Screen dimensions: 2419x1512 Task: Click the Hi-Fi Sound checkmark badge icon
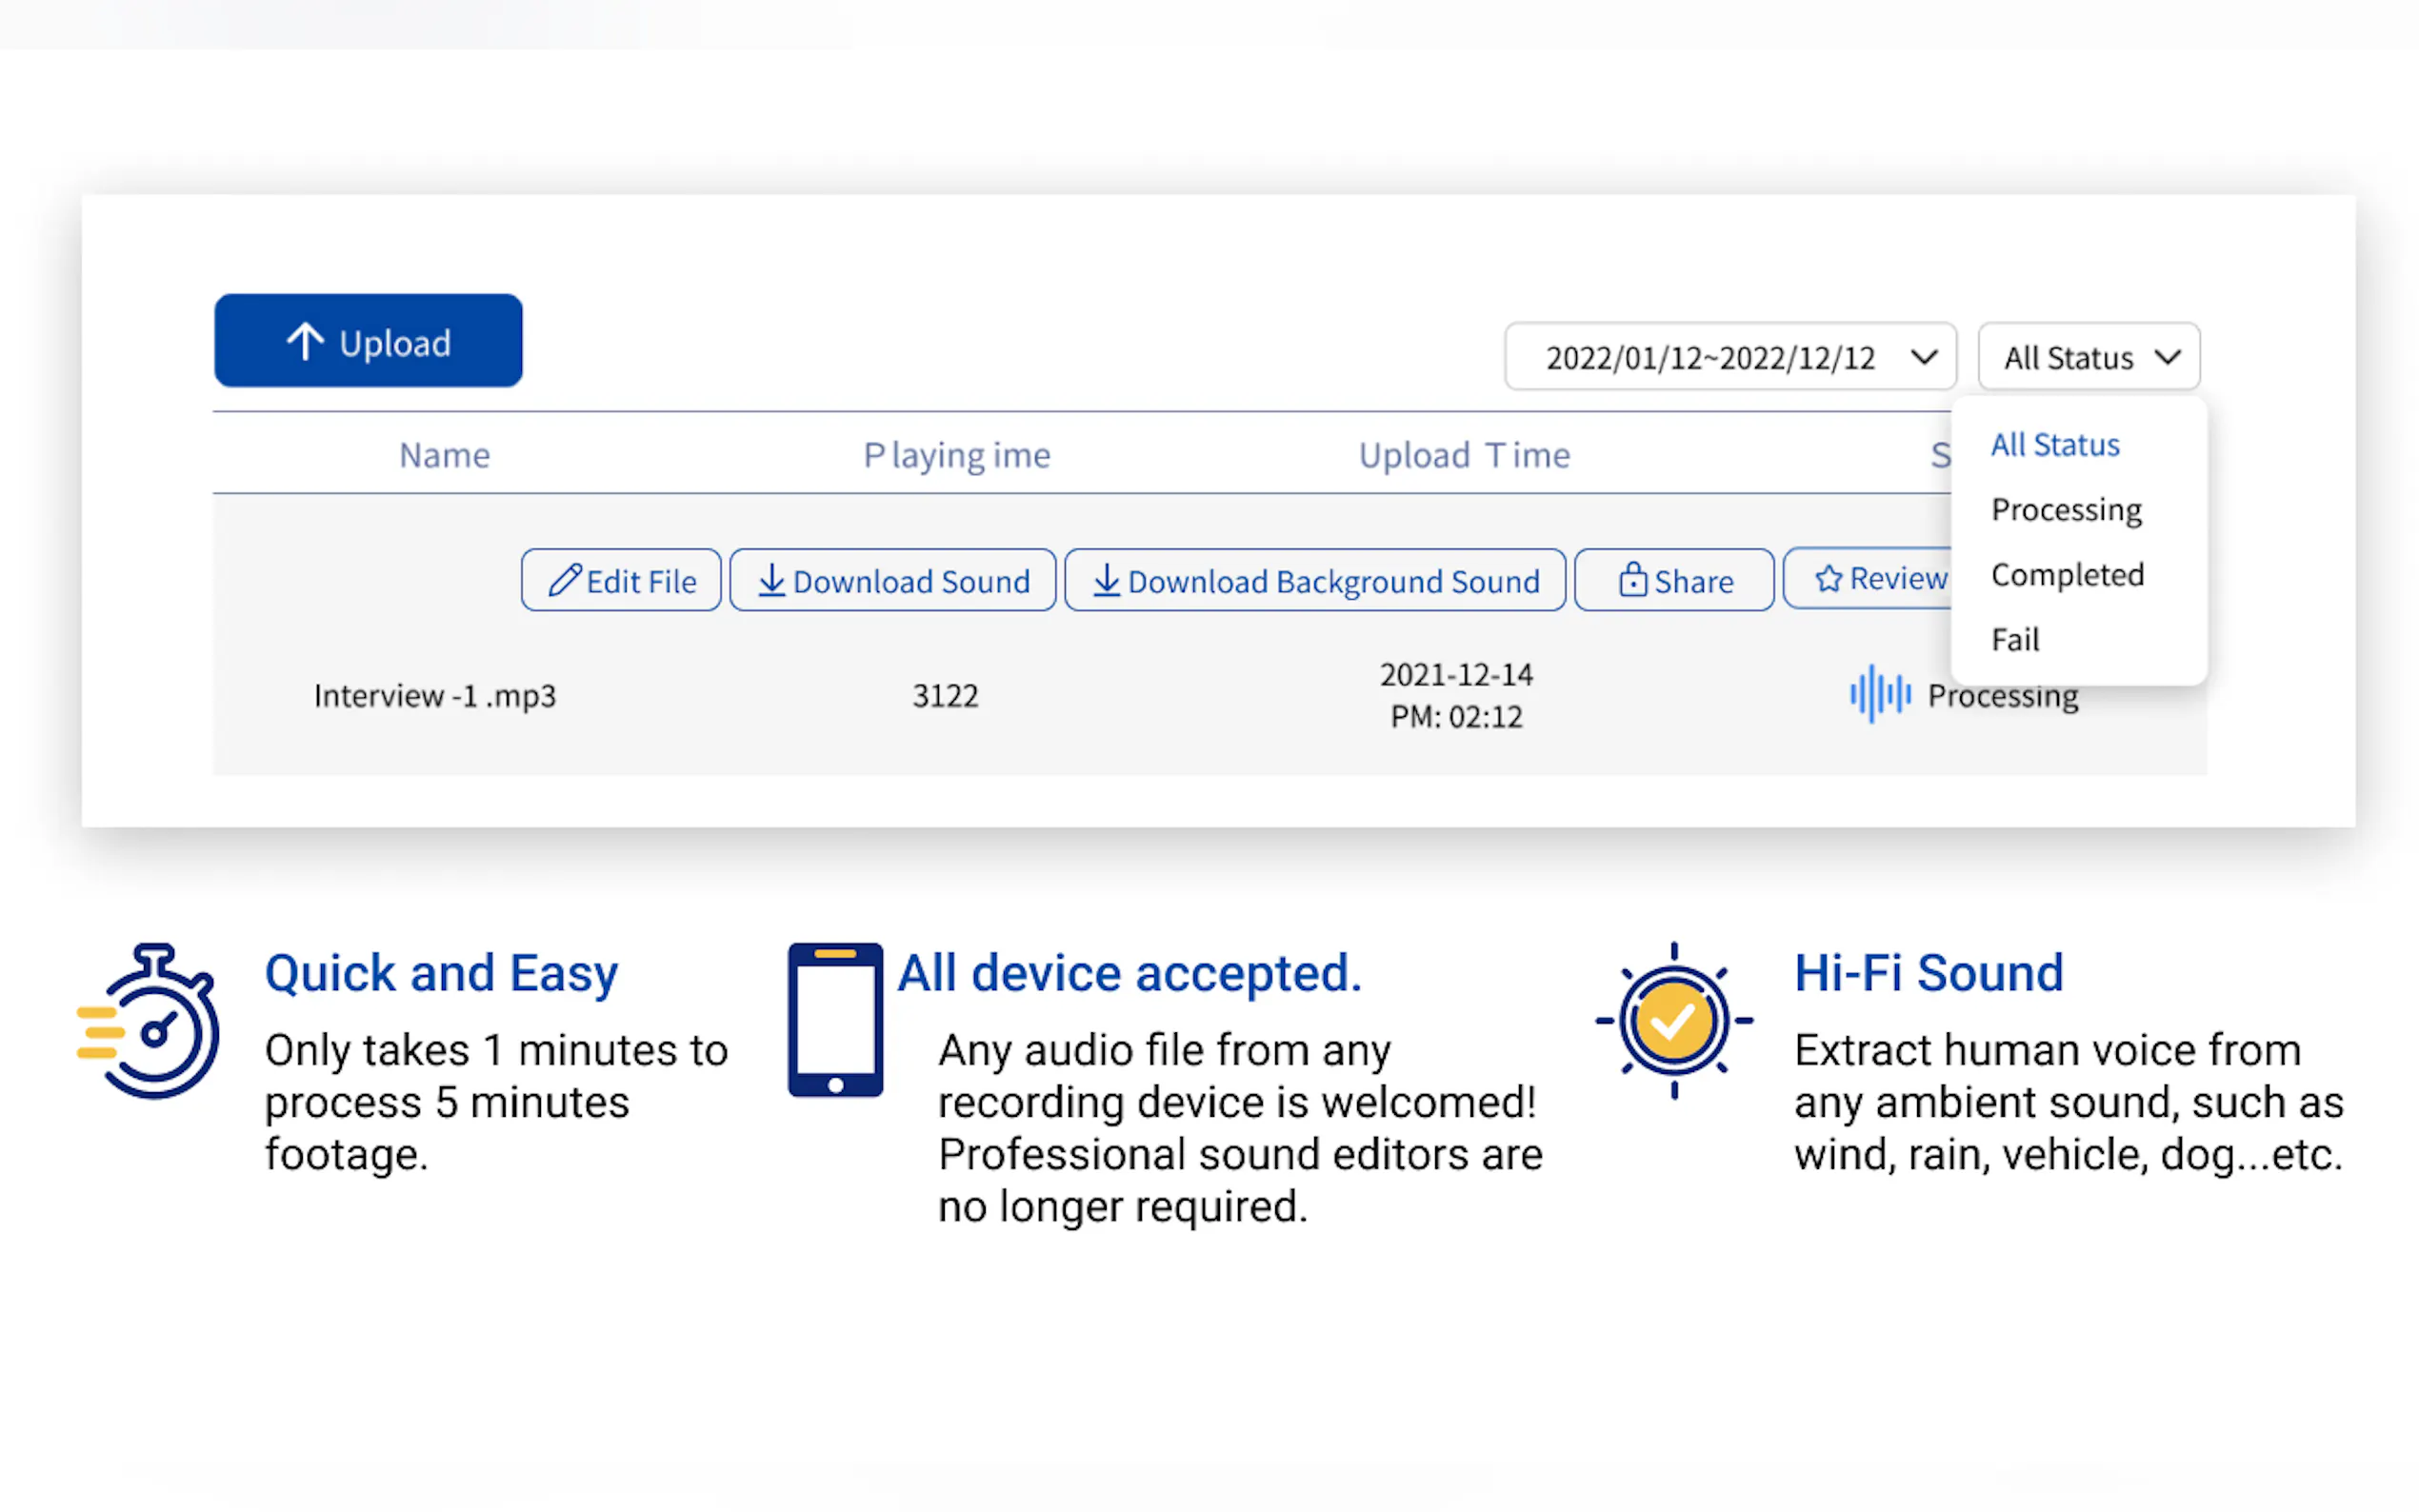(x=1673, y=1021)
